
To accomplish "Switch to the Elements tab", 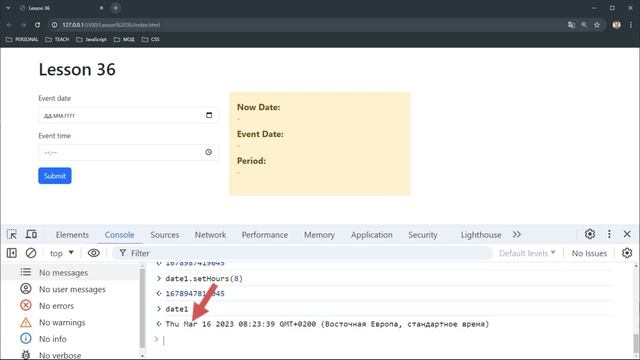I will [x=72, y=235].
